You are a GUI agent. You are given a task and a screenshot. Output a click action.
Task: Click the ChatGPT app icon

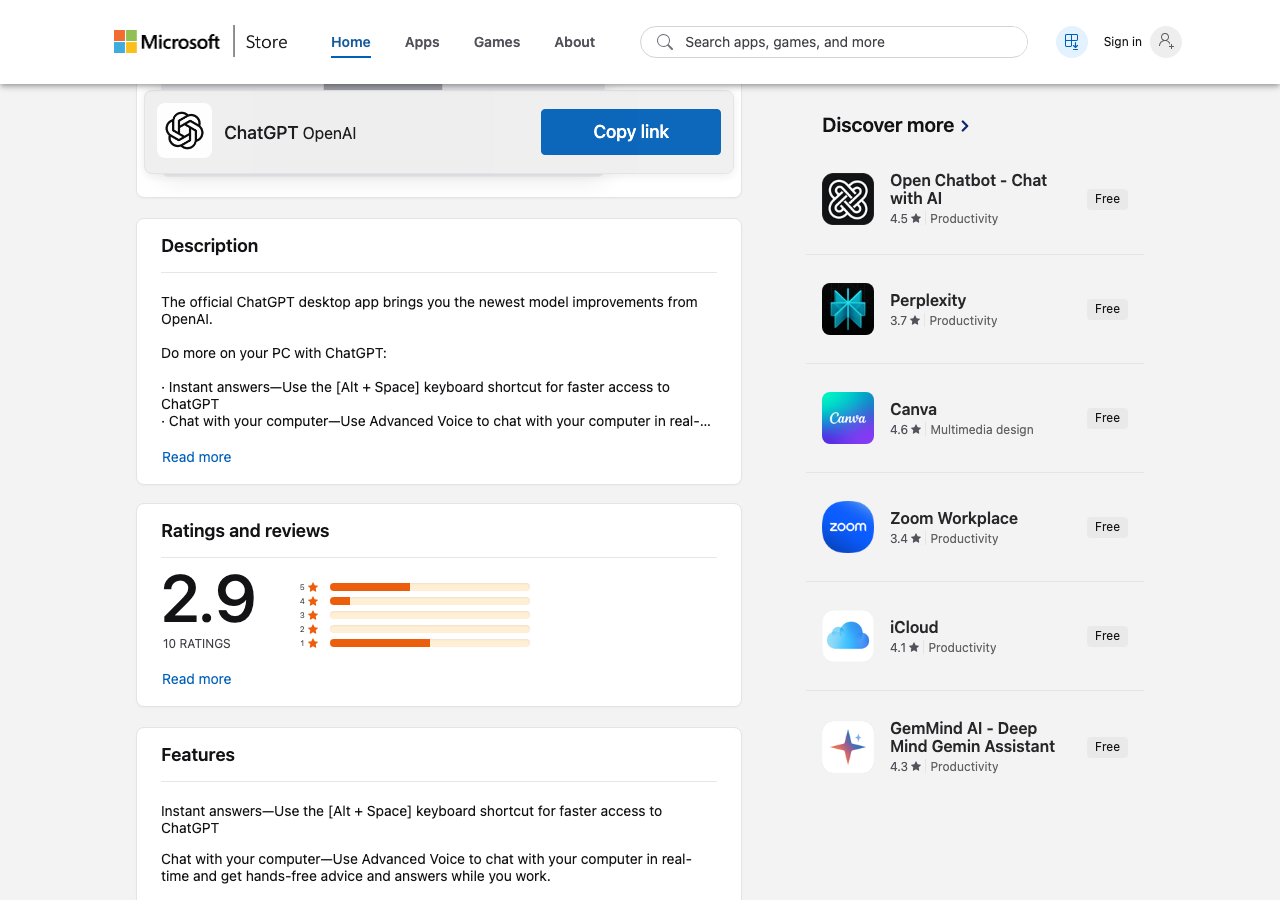[184, 131]
